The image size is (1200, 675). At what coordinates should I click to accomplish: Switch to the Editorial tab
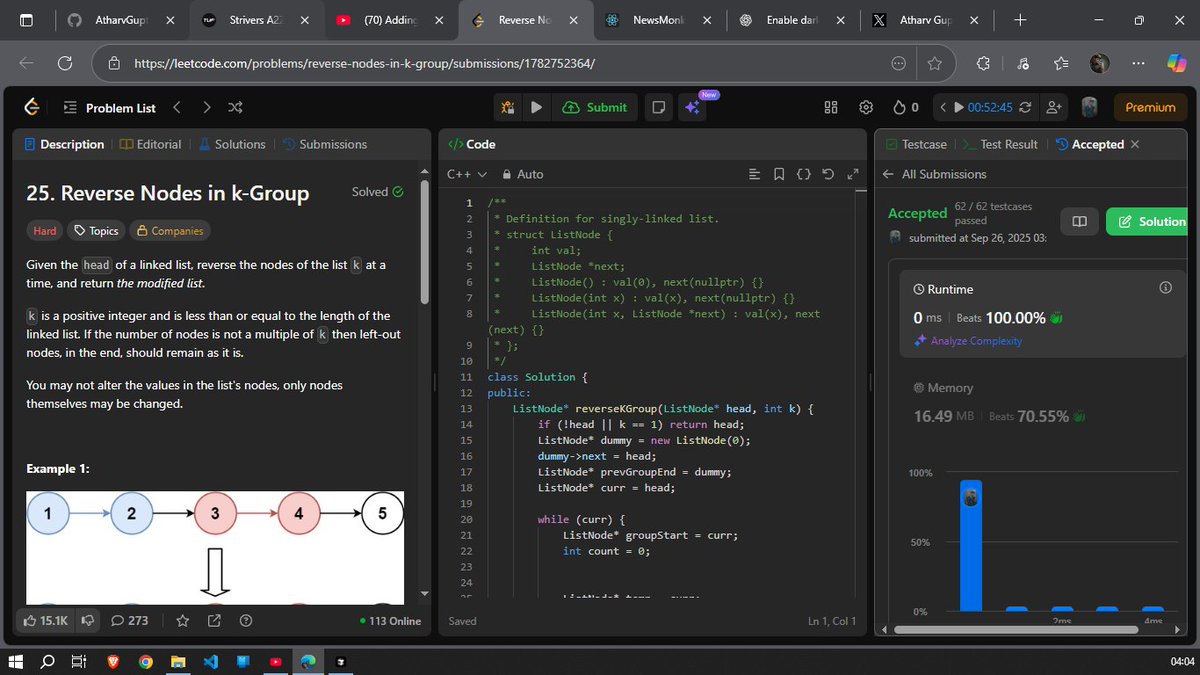point(150,144)
